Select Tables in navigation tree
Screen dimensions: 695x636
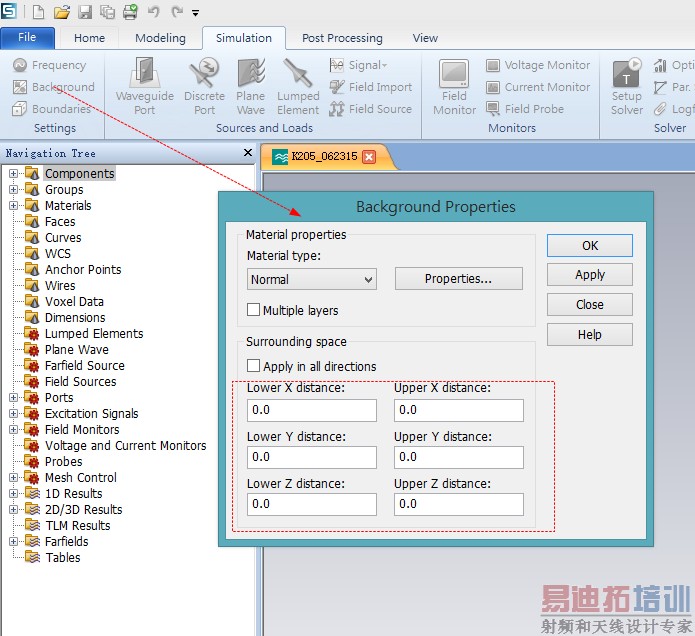pos(62,557)
